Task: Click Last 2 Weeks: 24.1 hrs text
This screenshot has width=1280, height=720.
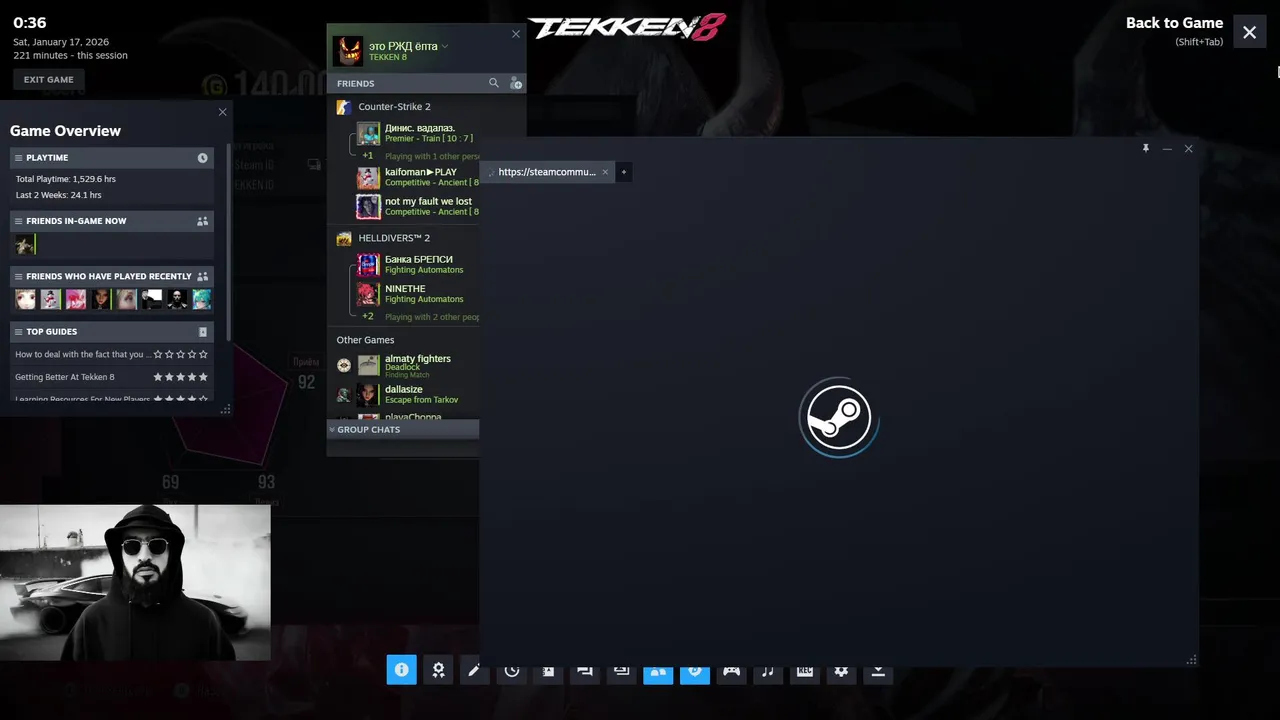Action: [x=58, y=195]
